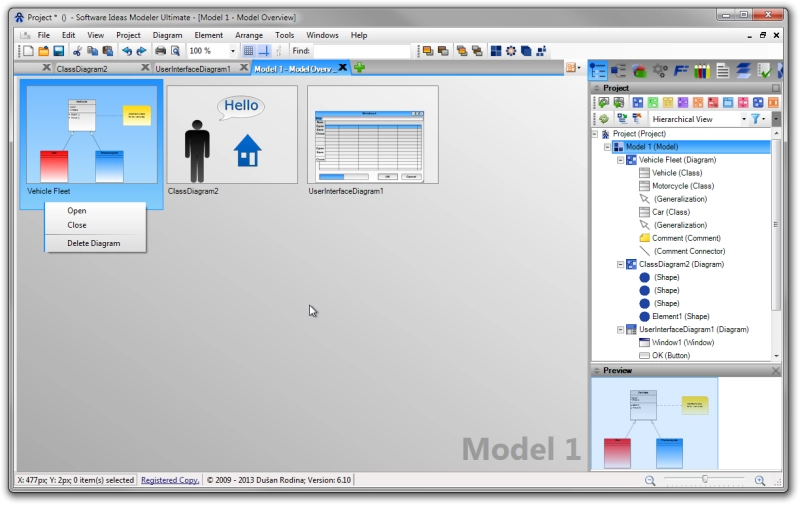The height and width of the screenshot is (505, 800).
Task: Click the zoom slider in the status bar
Action: 705,479
